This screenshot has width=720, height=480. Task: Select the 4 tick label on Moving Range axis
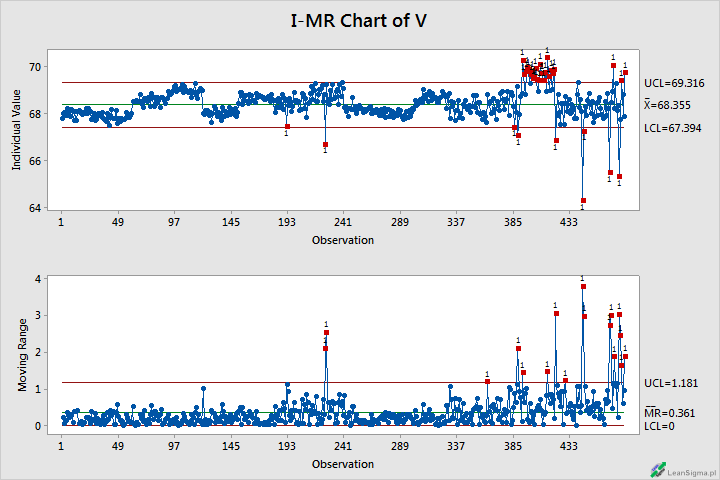[37, 279]
